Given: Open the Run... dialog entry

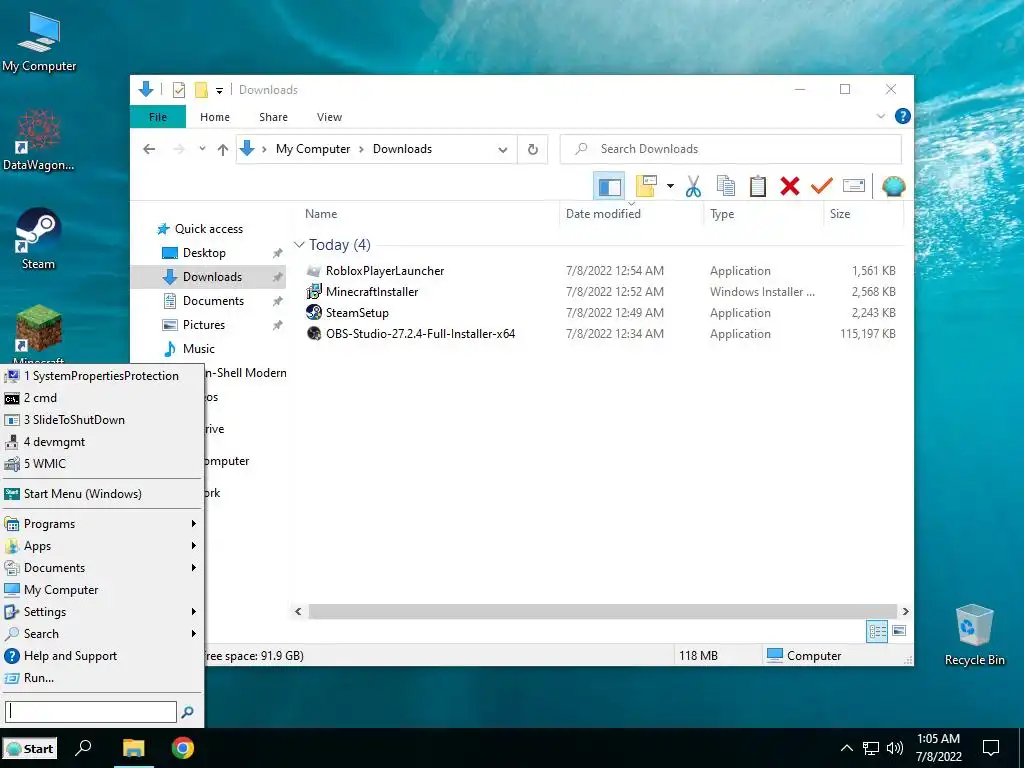Looking at the screenshot, I should pyautogui.click(x=102, y=678).
